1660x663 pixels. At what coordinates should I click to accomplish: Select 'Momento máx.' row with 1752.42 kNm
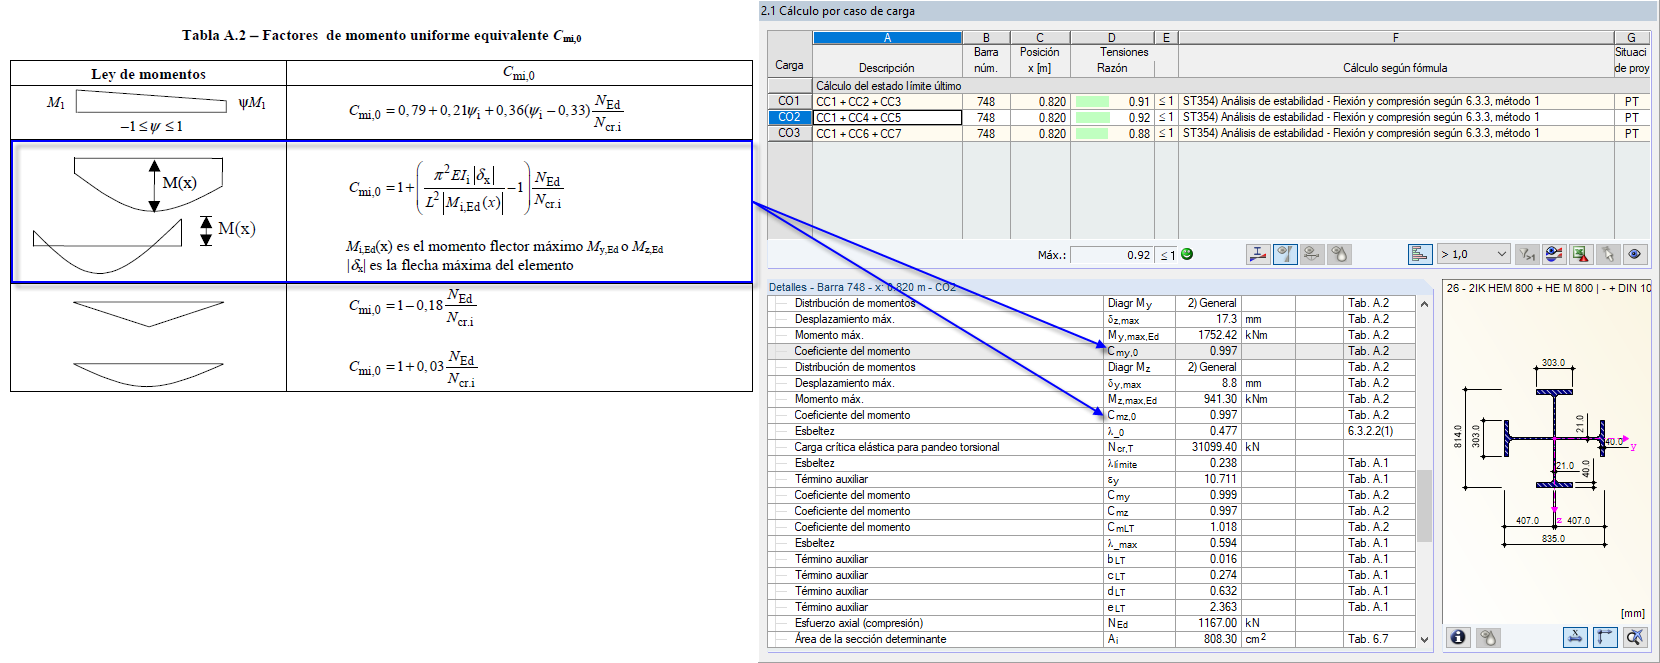coord(1091,335)
